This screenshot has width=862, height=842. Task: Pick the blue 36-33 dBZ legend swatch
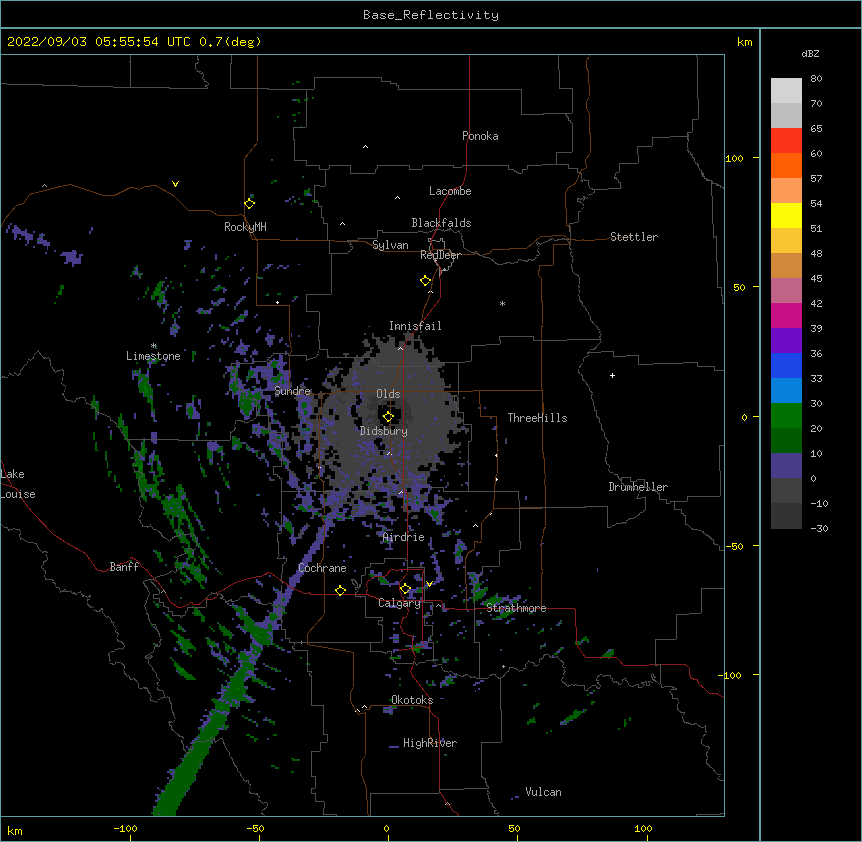coord(786,365)
